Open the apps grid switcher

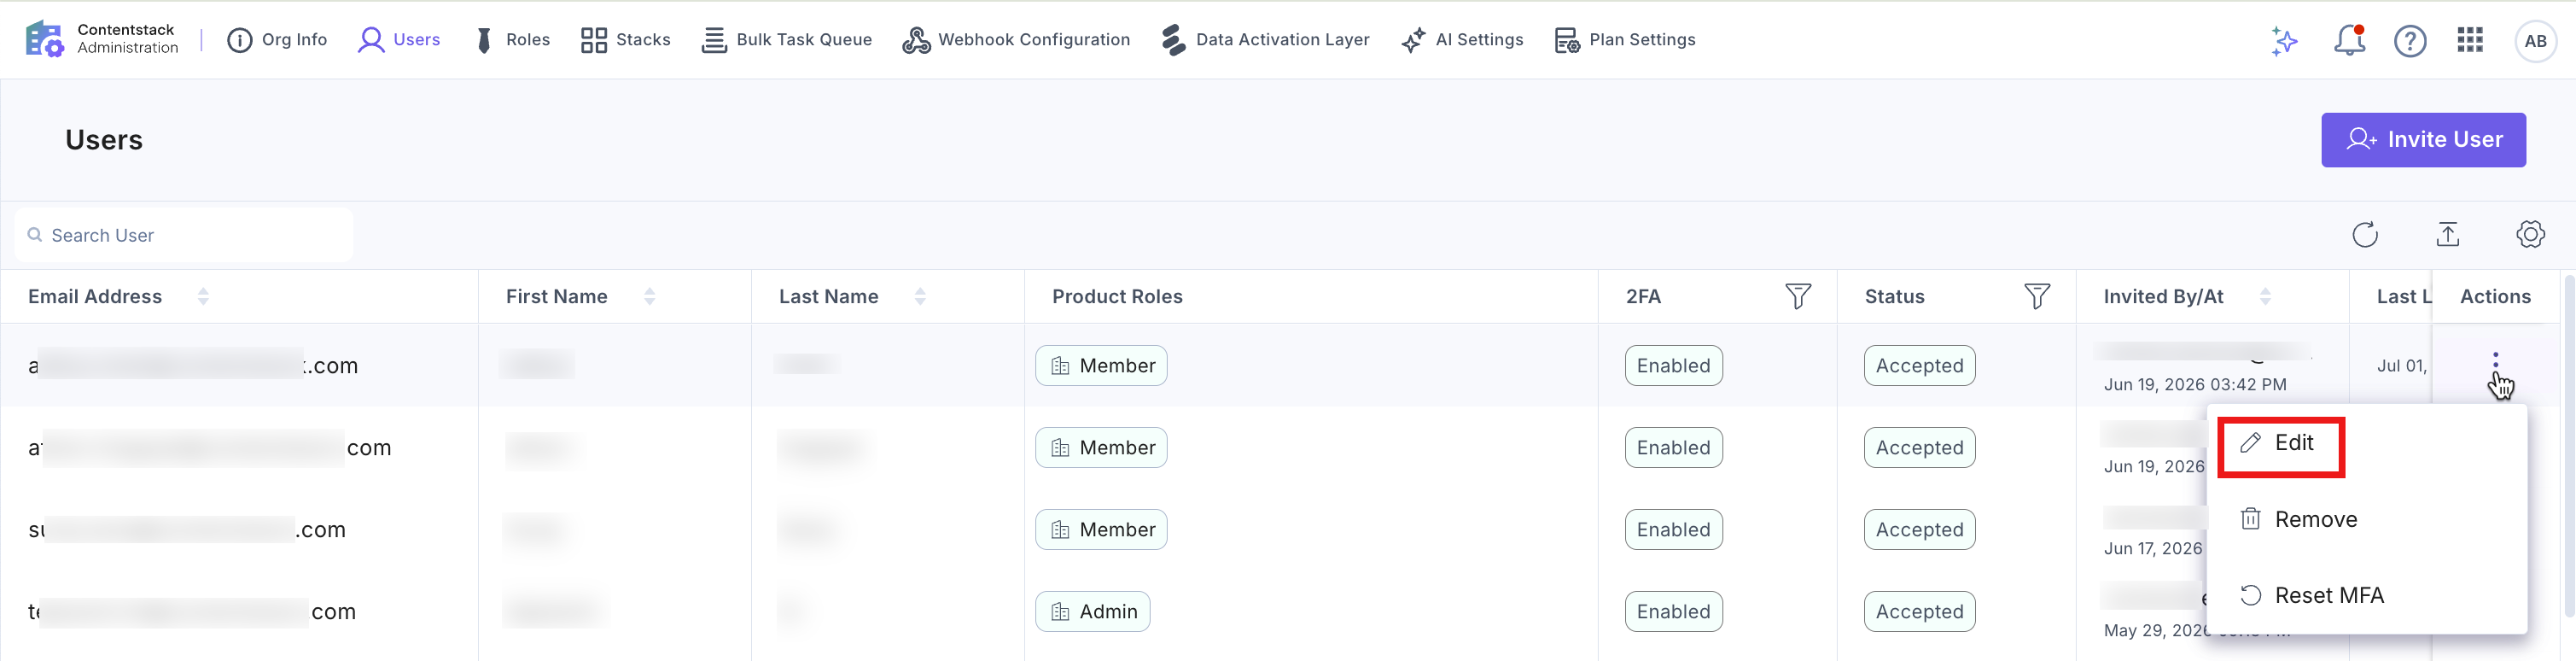point(2470,40)
